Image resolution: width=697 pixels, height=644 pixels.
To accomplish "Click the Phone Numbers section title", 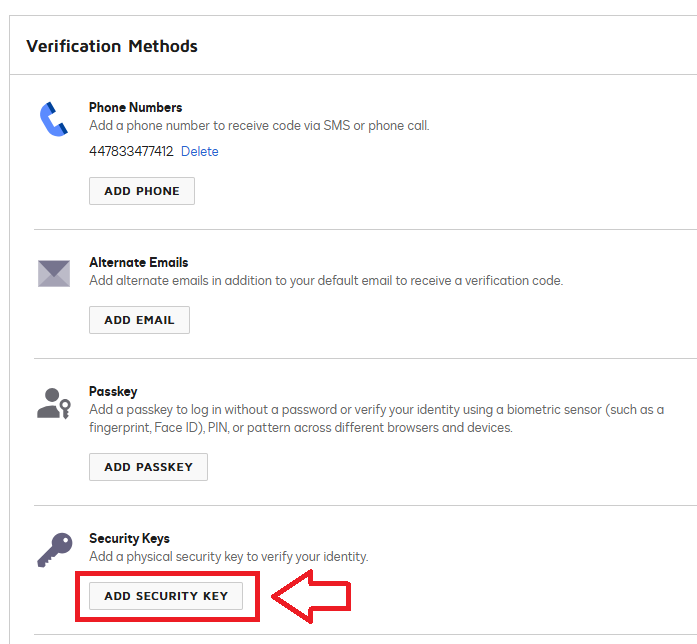I will point(135,107).
